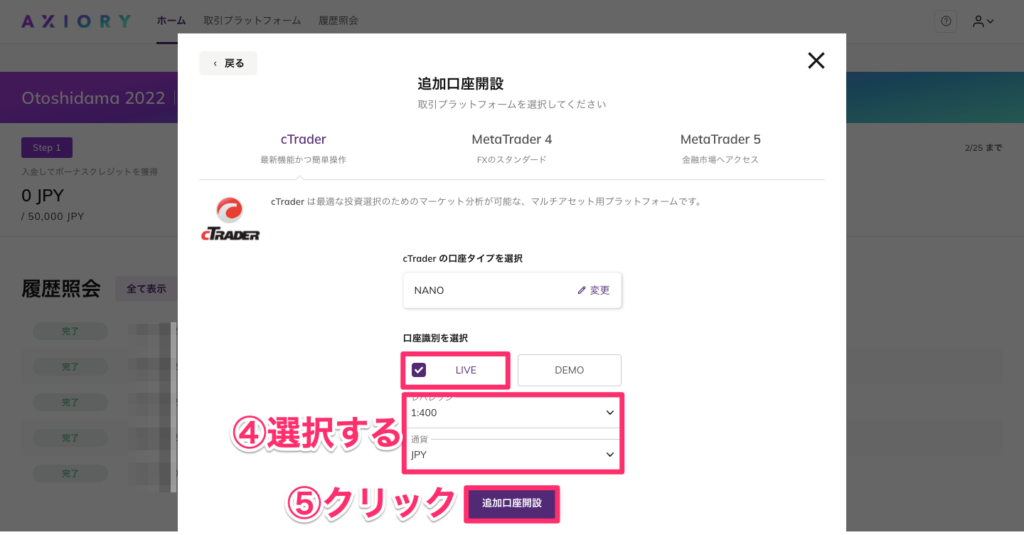Open the ホーム nav item

pos(171,21)
